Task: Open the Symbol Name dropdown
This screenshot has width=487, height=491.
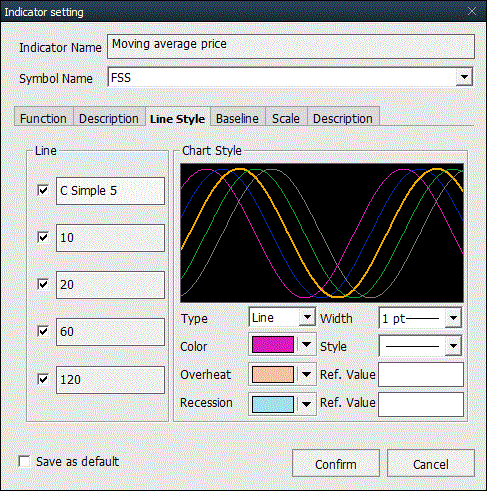Action: [464, 77]
